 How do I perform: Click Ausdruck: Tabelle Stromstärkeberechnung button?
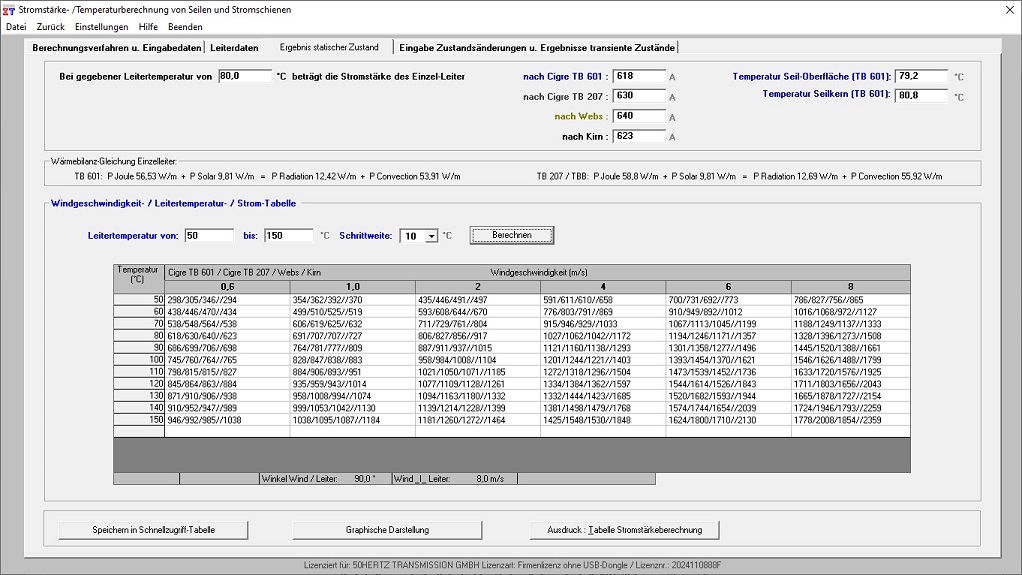(x=624, y=530)
